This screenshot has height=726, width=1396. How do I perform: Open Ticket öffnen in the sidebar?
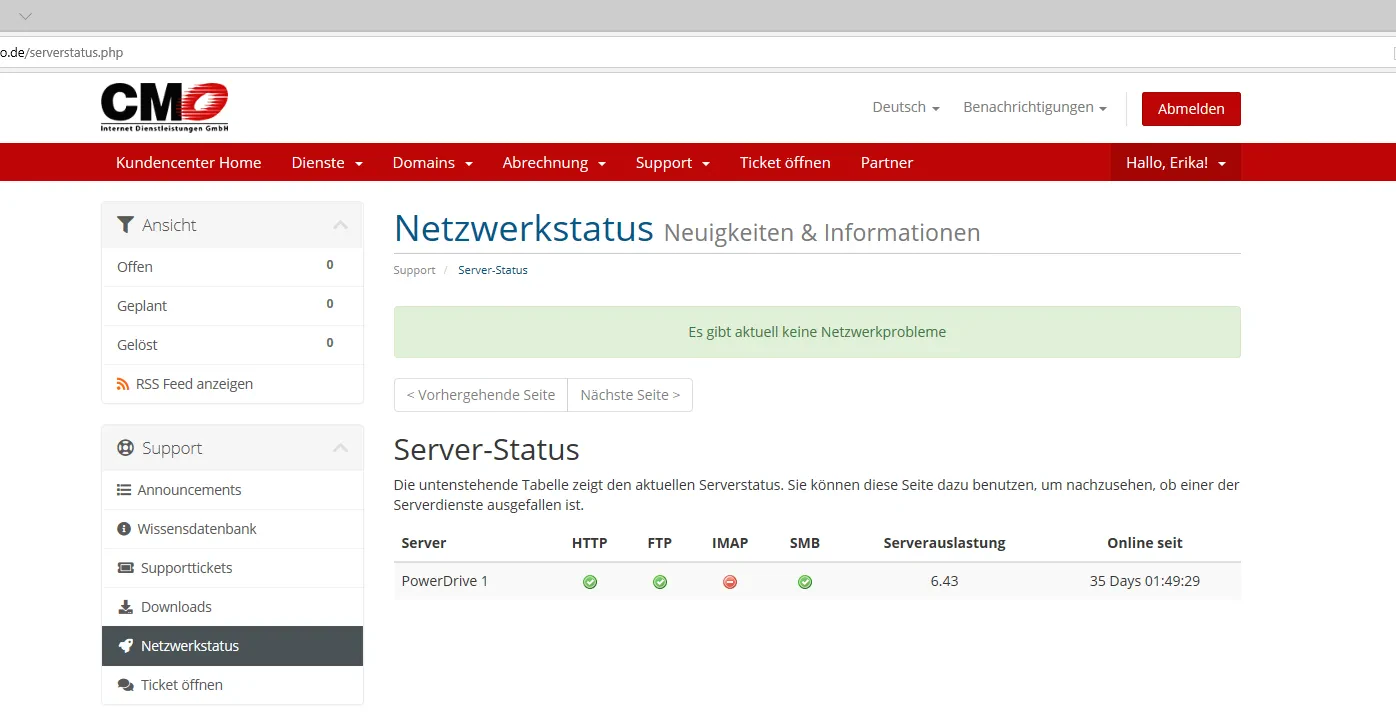click(232, 685)
